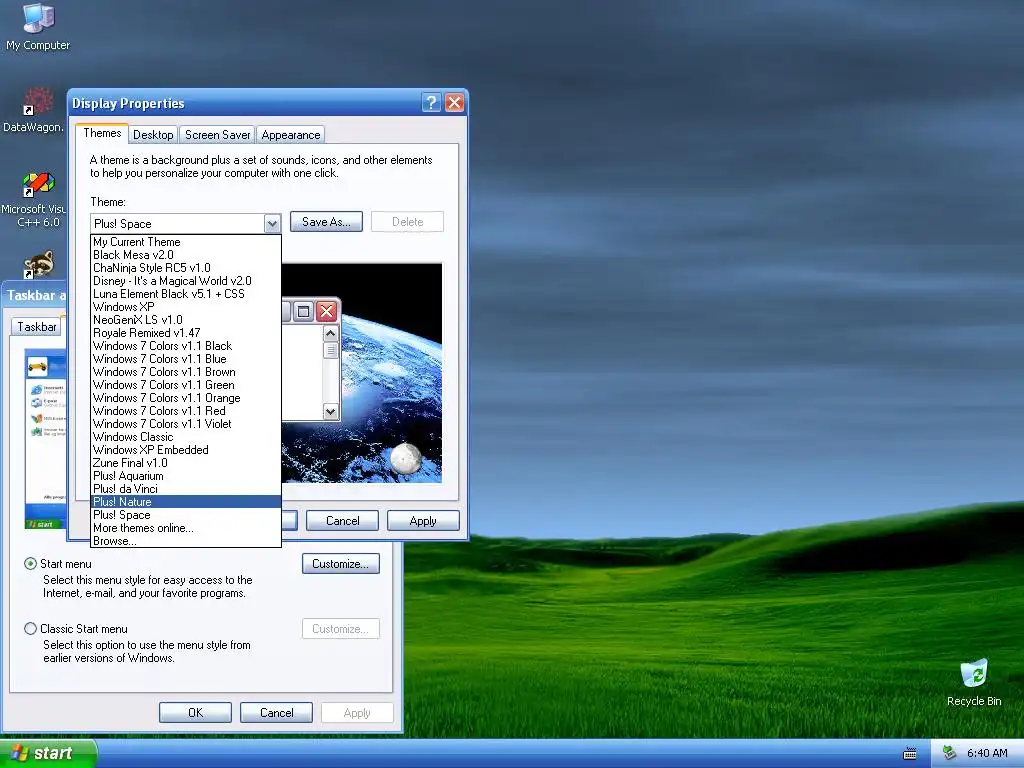Click Cancel in Display Properties

tap(342, 520)
